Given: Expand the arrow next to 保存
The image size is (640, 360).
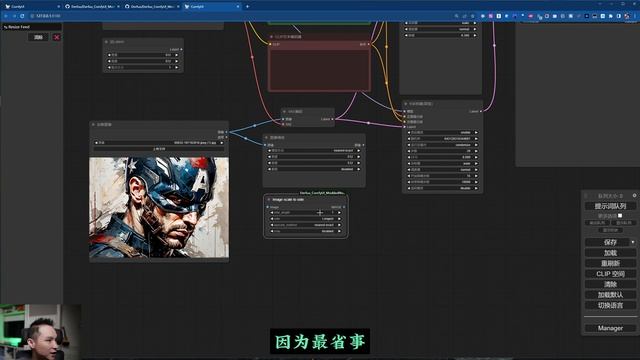Looking at the screenshot, I should [x=633, y=242].
